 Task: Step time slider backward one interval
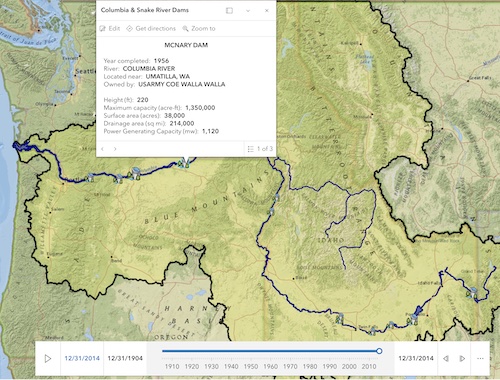(446, 359)
